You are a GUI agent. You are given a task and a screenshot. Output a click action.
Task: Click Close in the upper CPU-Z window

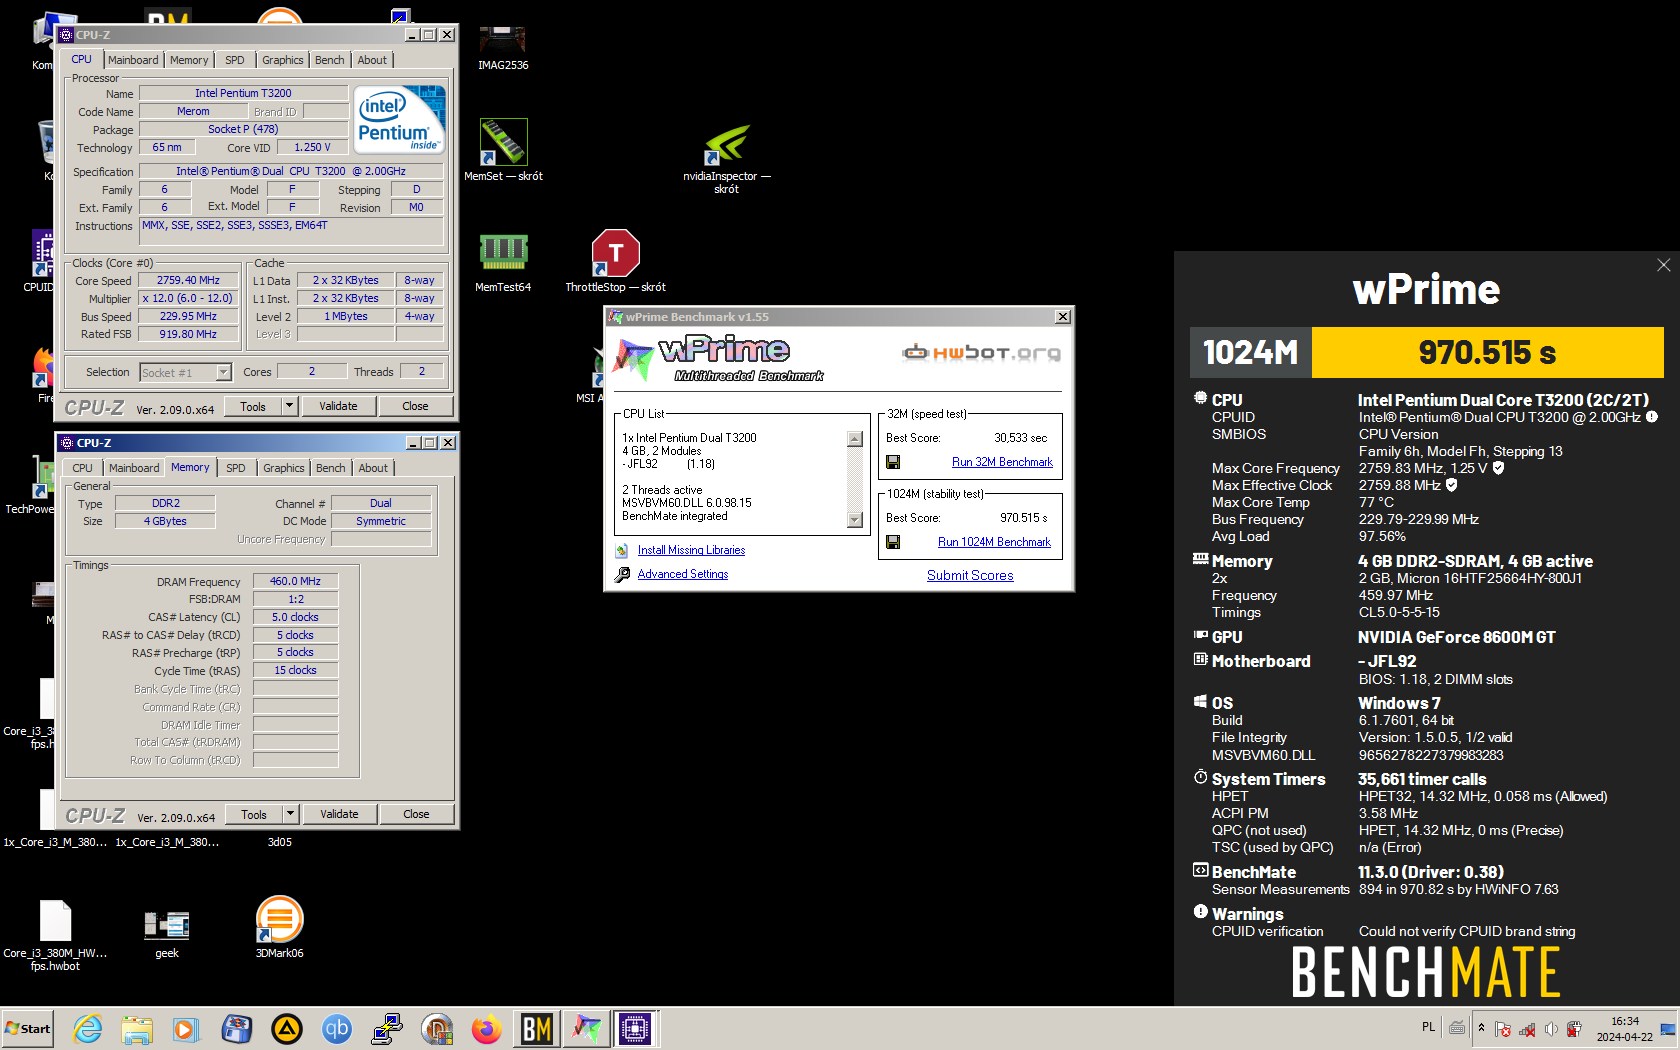coord(415,406)
